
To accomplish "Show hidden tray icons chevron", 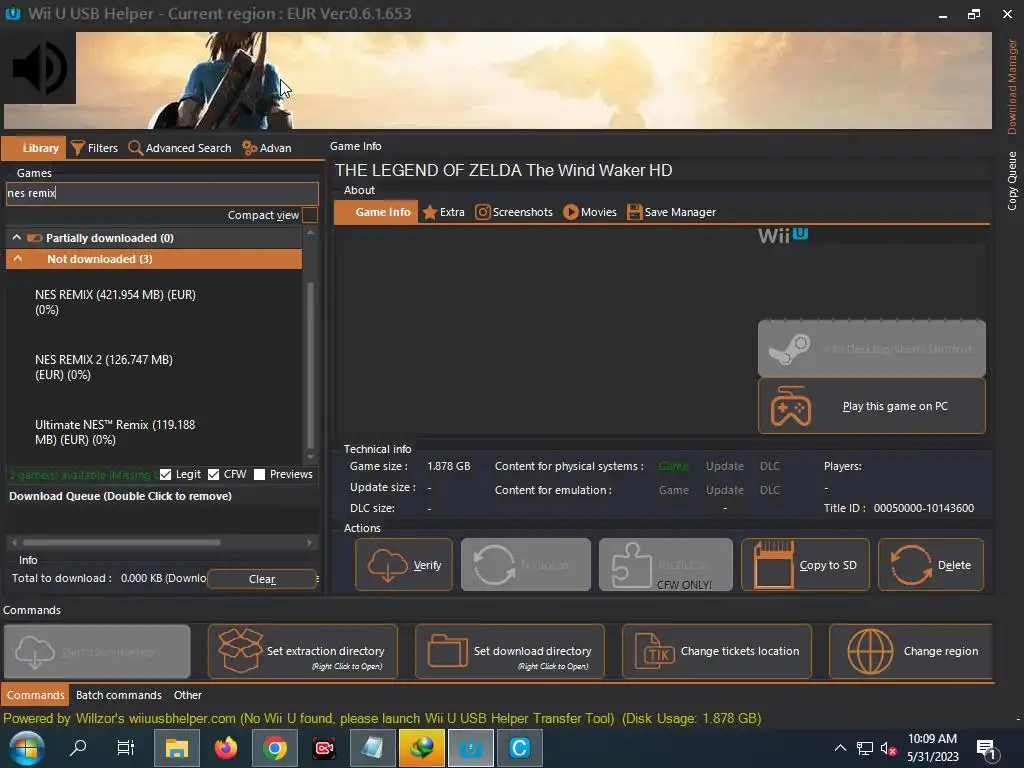I will (840, 748).
